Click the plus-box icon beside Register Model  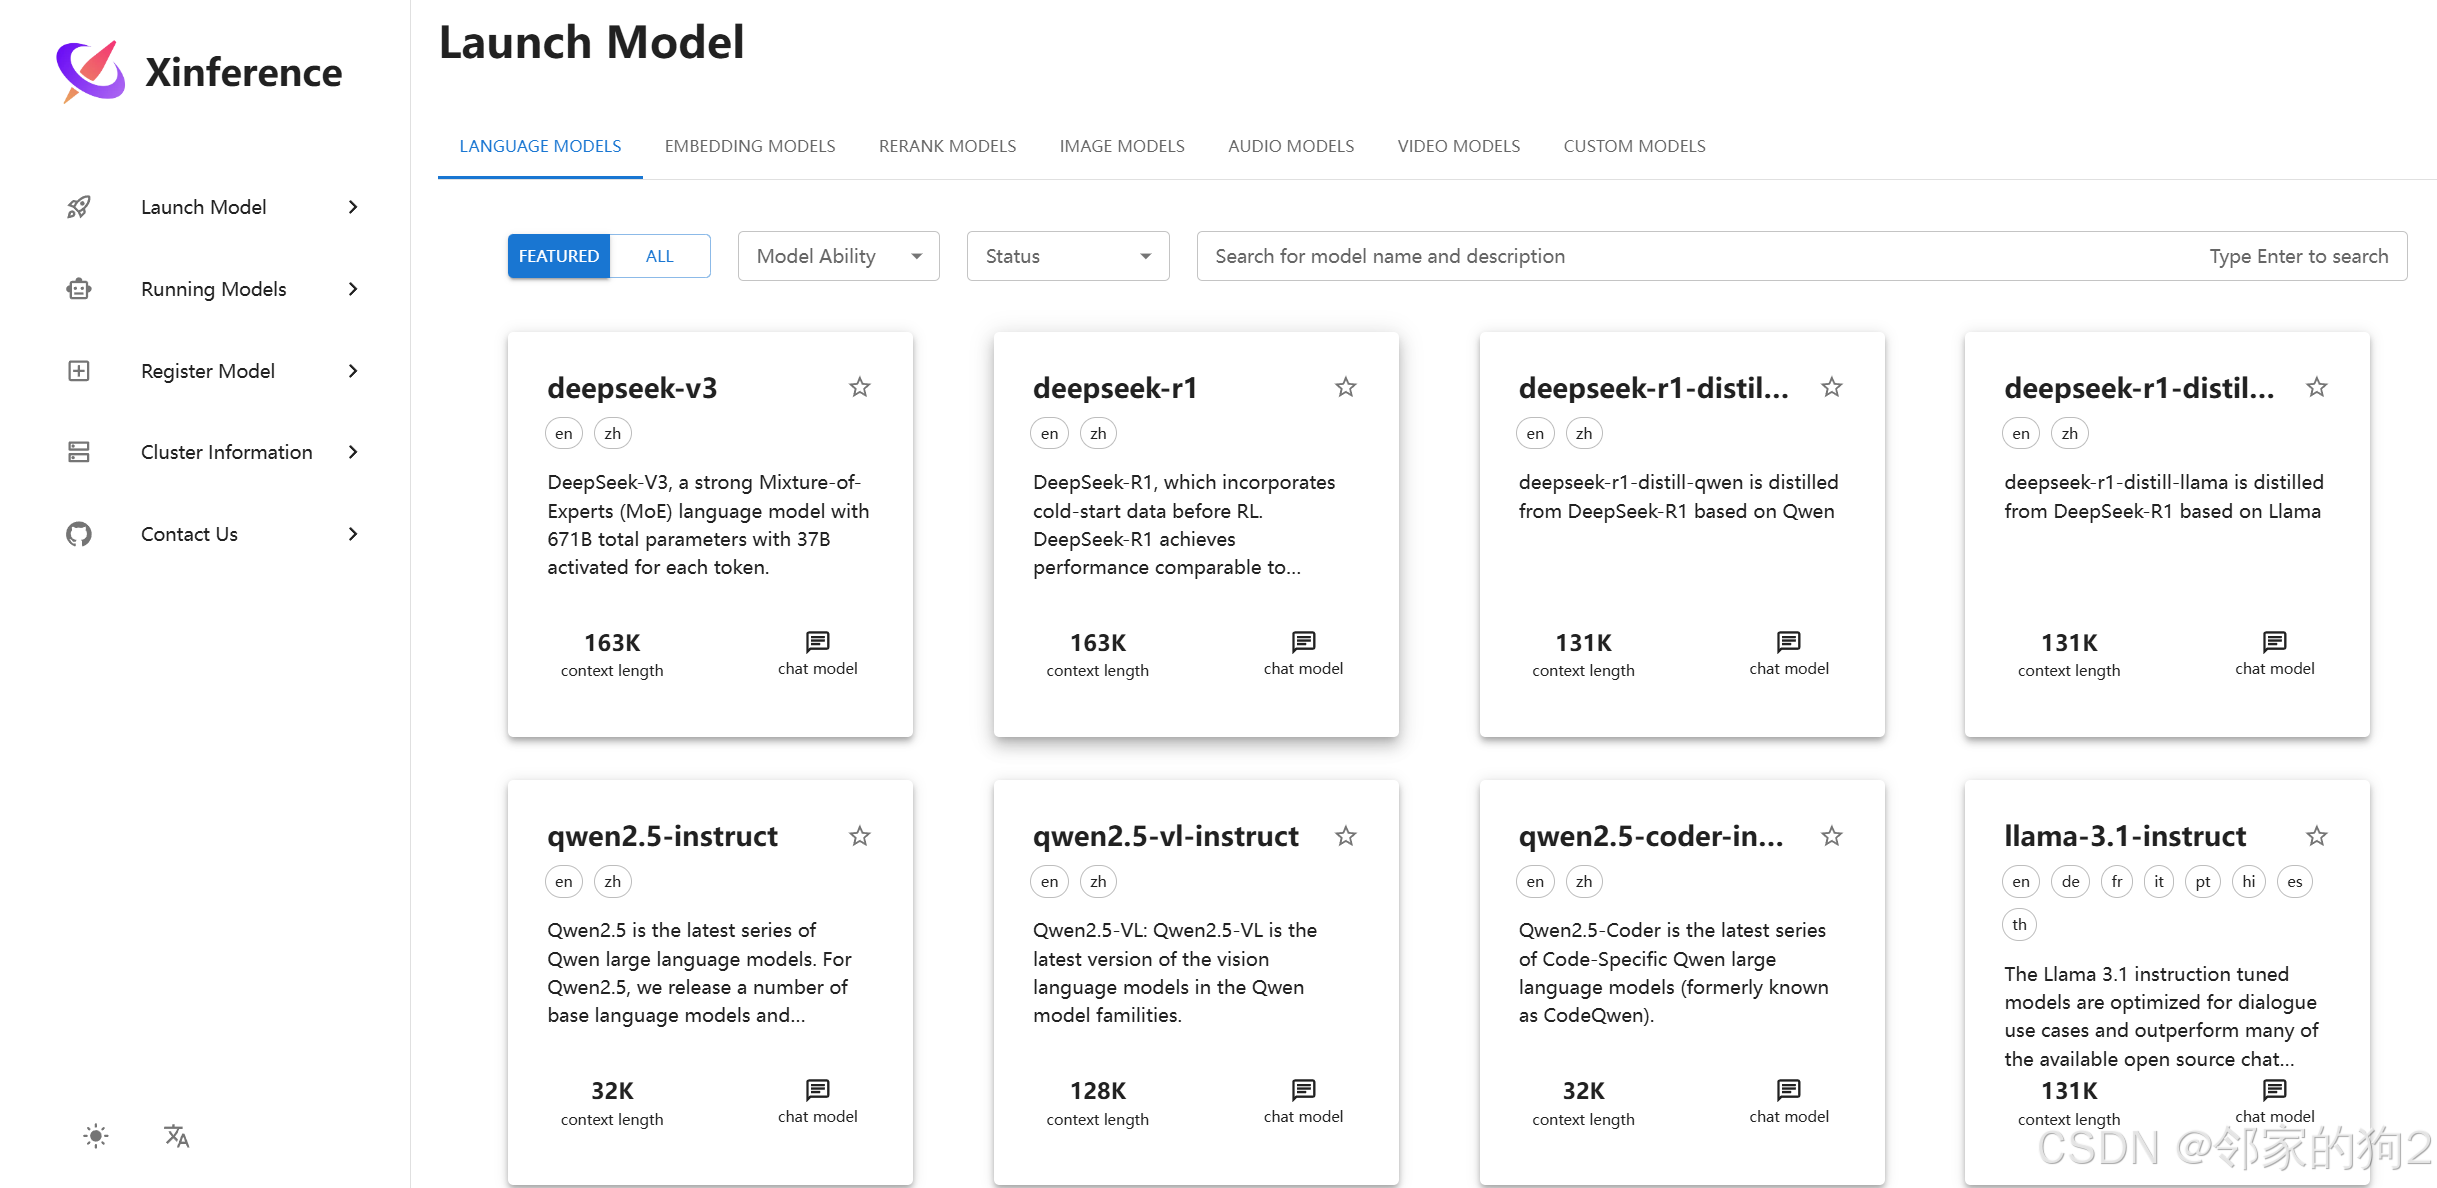[79, 371]
